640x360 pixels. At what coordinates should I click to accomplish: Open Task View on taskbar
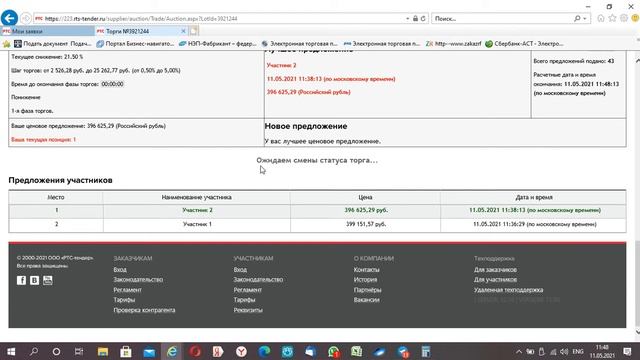pyautogui.click(x=79, y=351)
